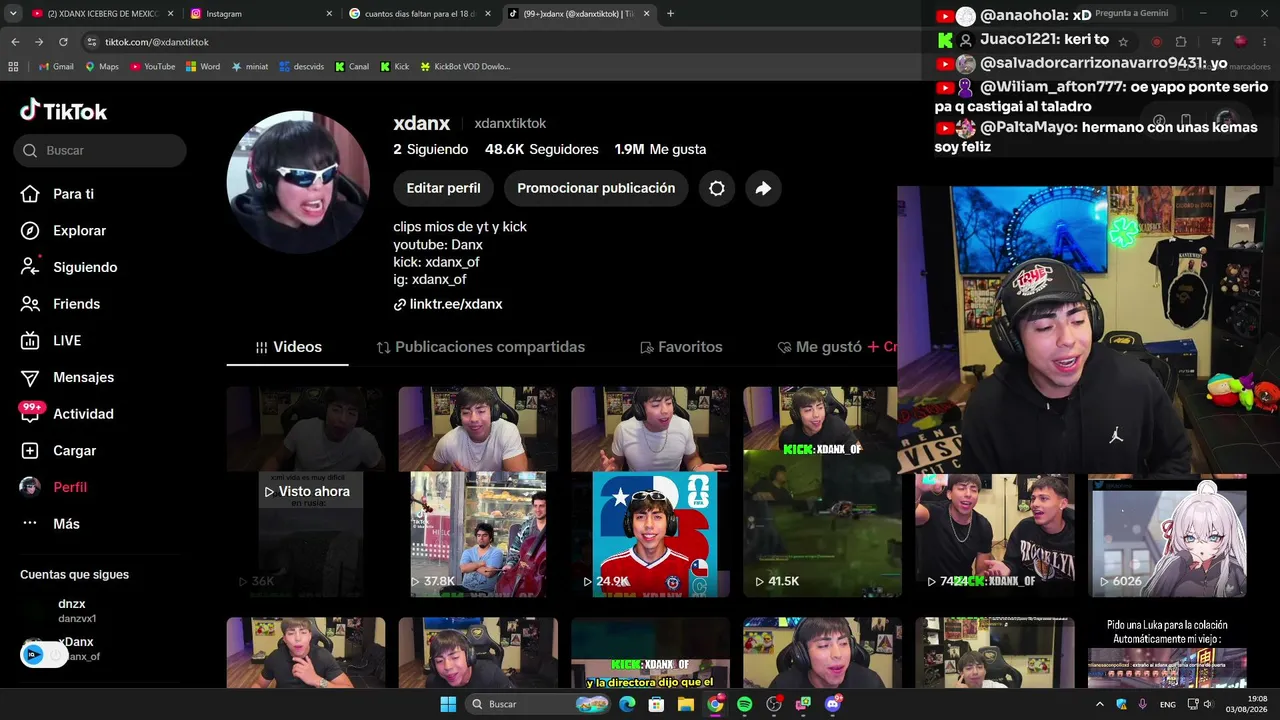Open the video with 41.5K views

tap(822, 492)
